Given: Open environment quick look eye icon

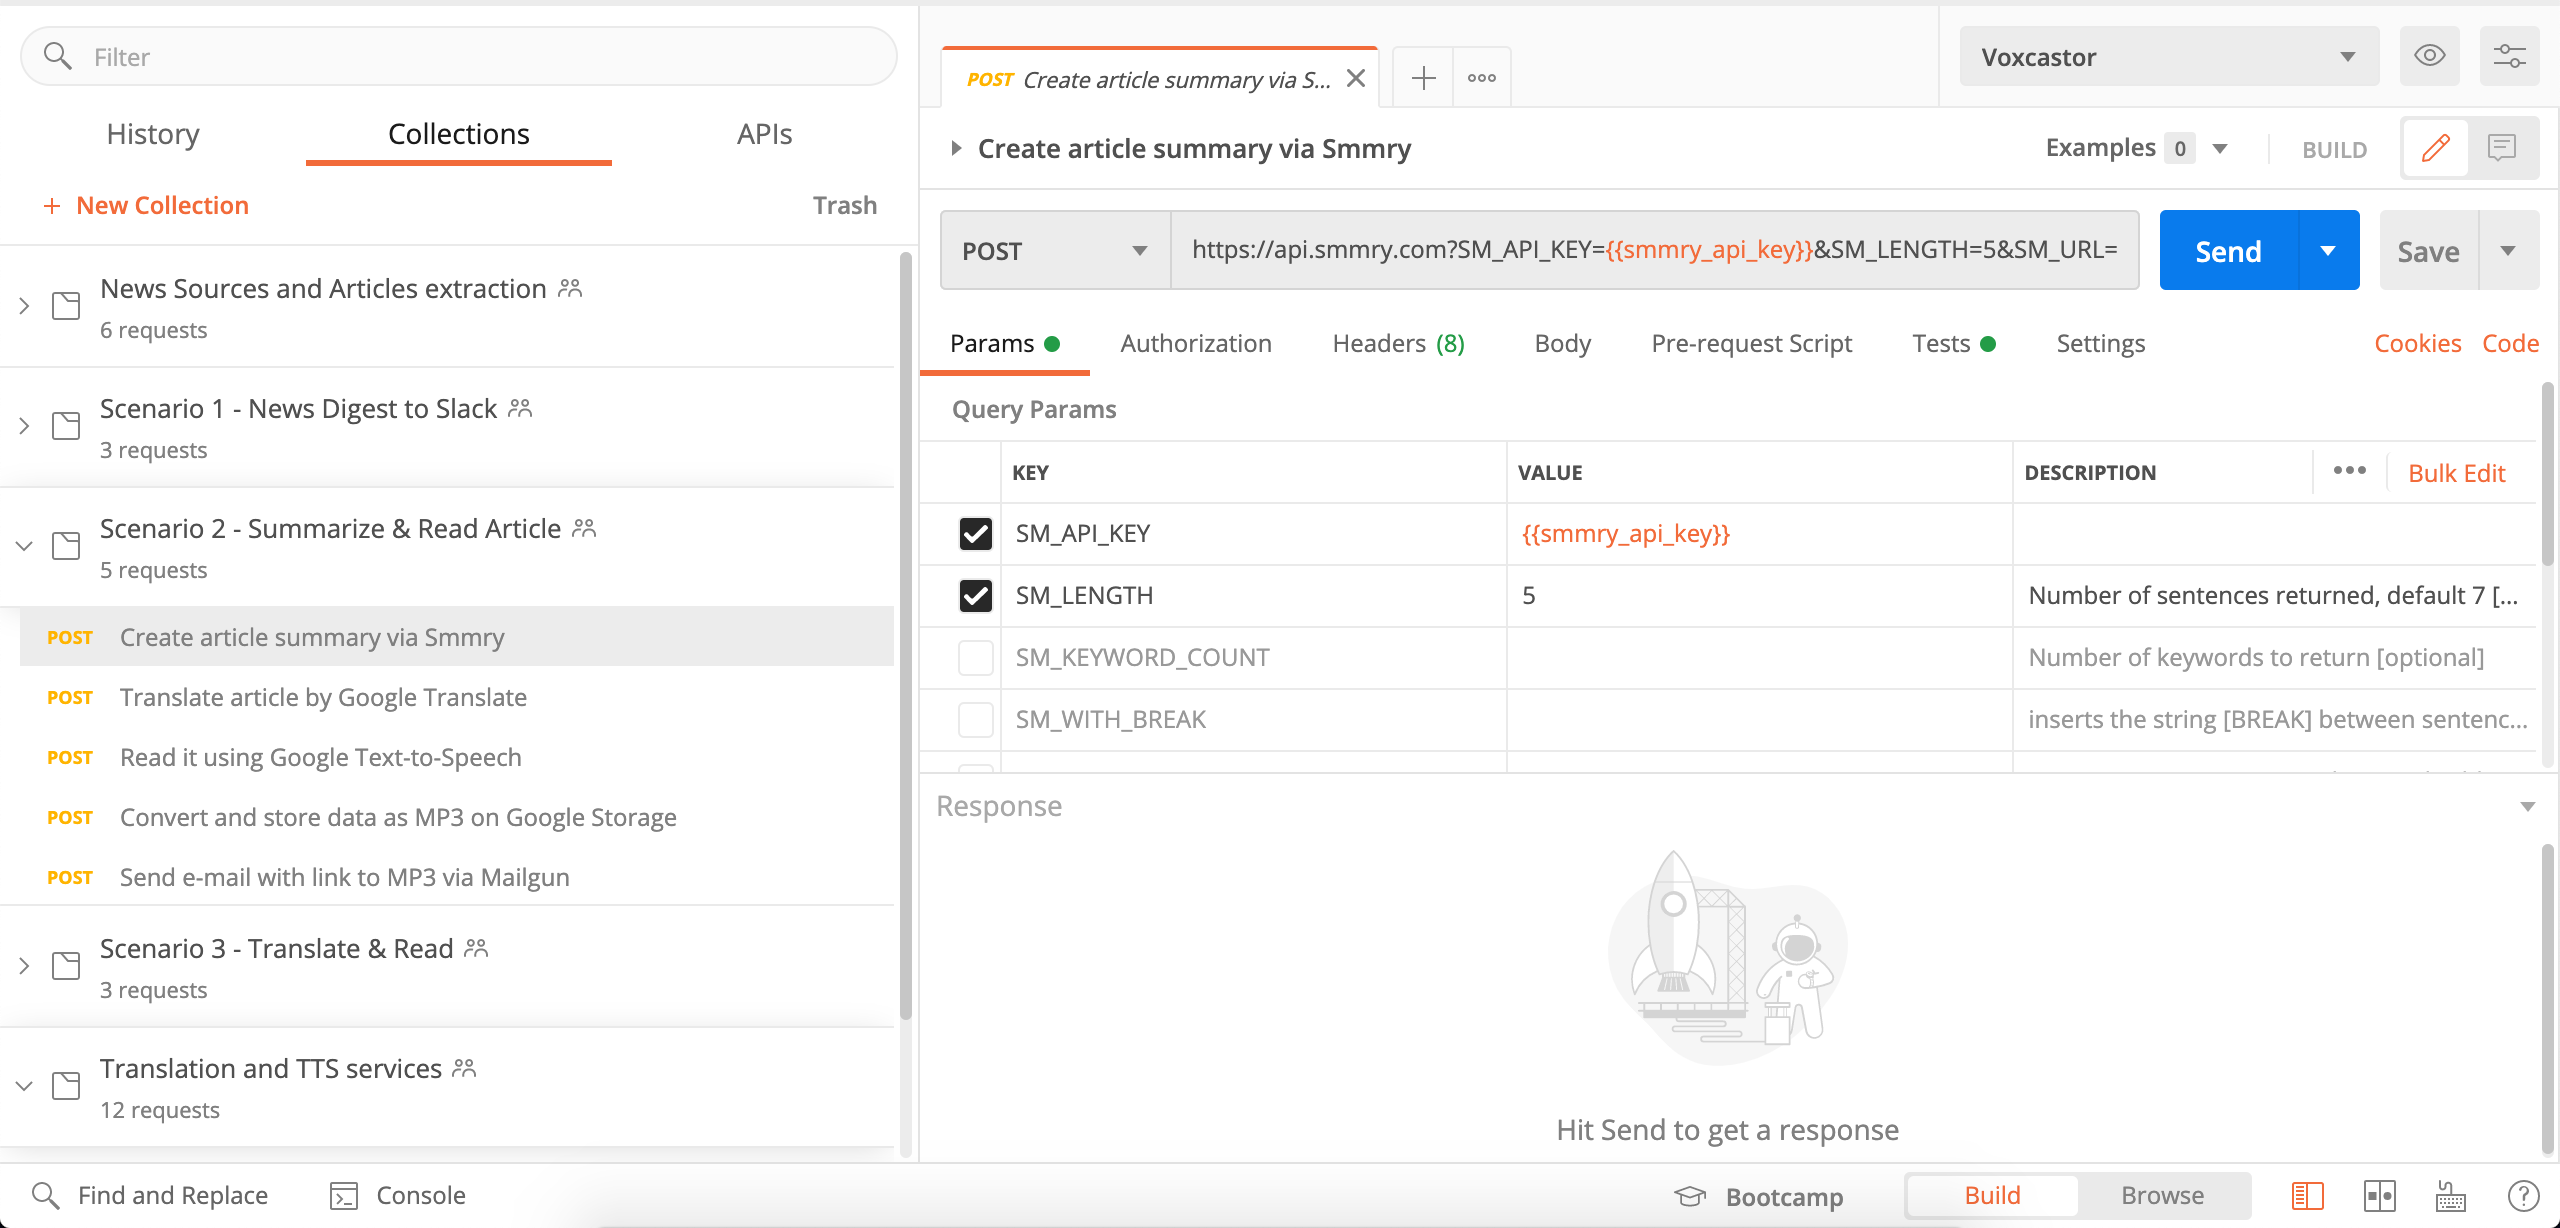Looking at the screenshot, I should click(2429, 56).
